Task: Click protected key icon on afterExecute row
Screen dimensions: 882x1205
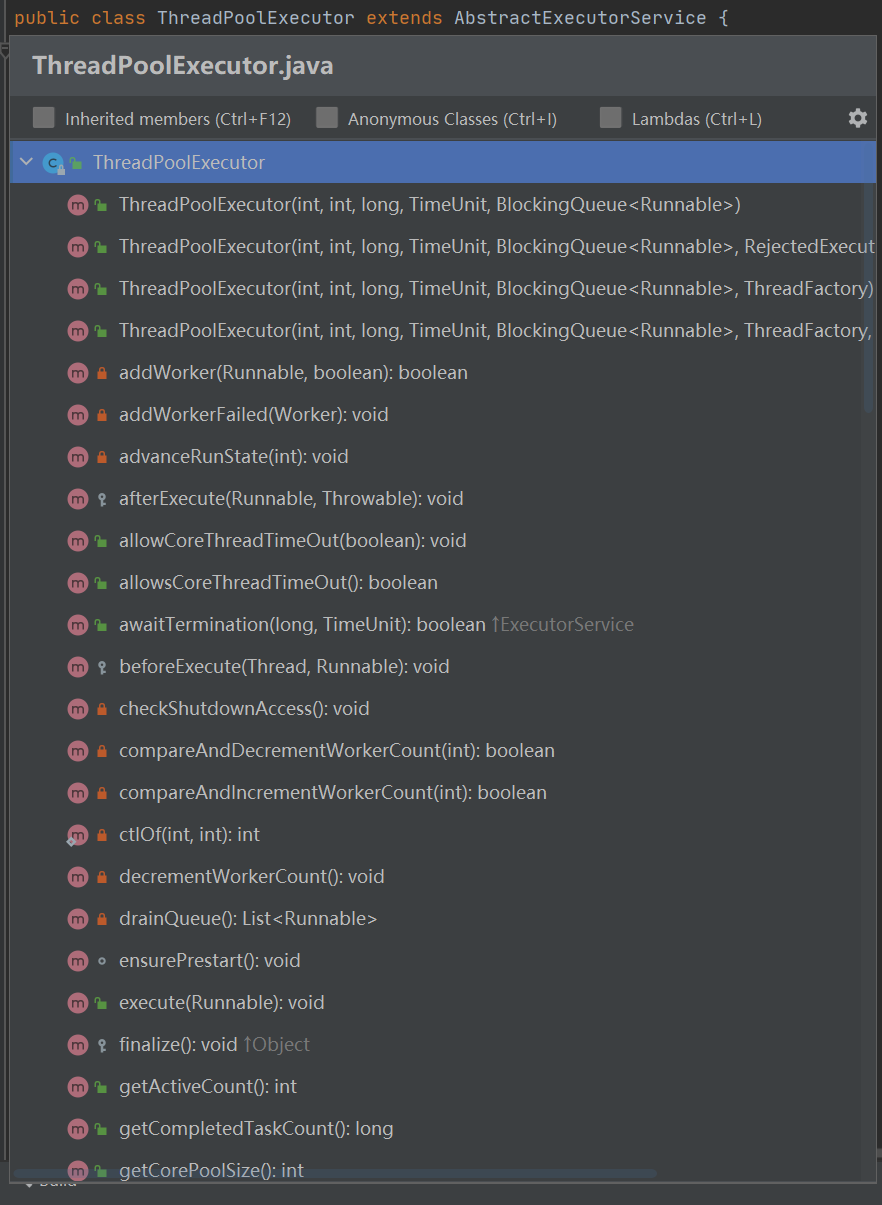Action: (101, 499)
